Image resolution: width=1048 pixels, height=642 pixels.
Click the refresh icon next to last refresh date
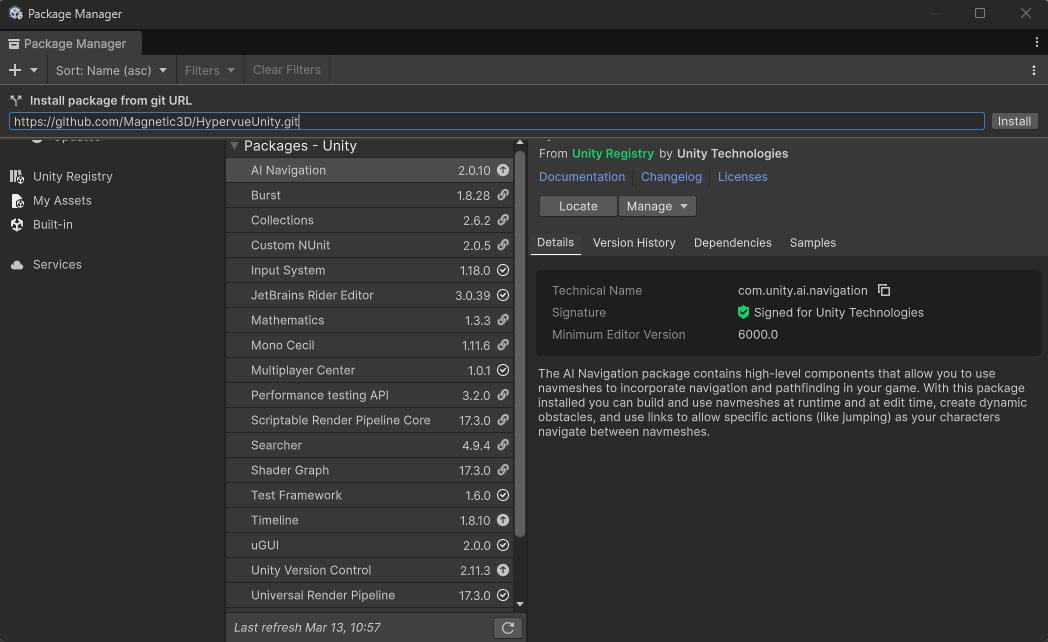[507, 627]
